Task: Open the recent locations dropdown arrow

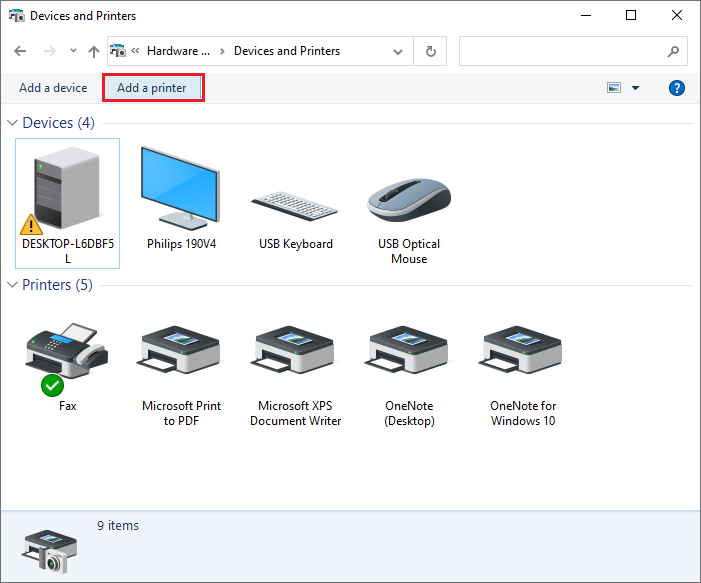Action: pyautogui.click(x=73, y=51)
